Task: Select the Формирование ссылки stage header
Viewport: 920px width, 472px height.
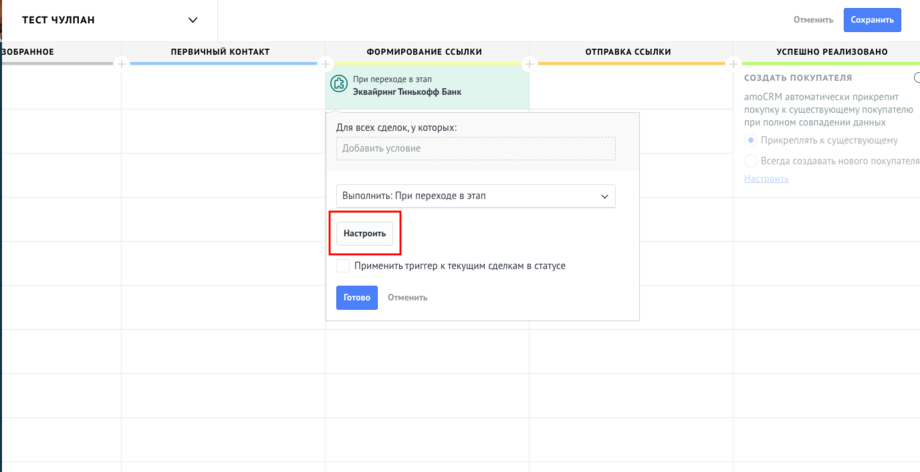Action: coord(424,52)
